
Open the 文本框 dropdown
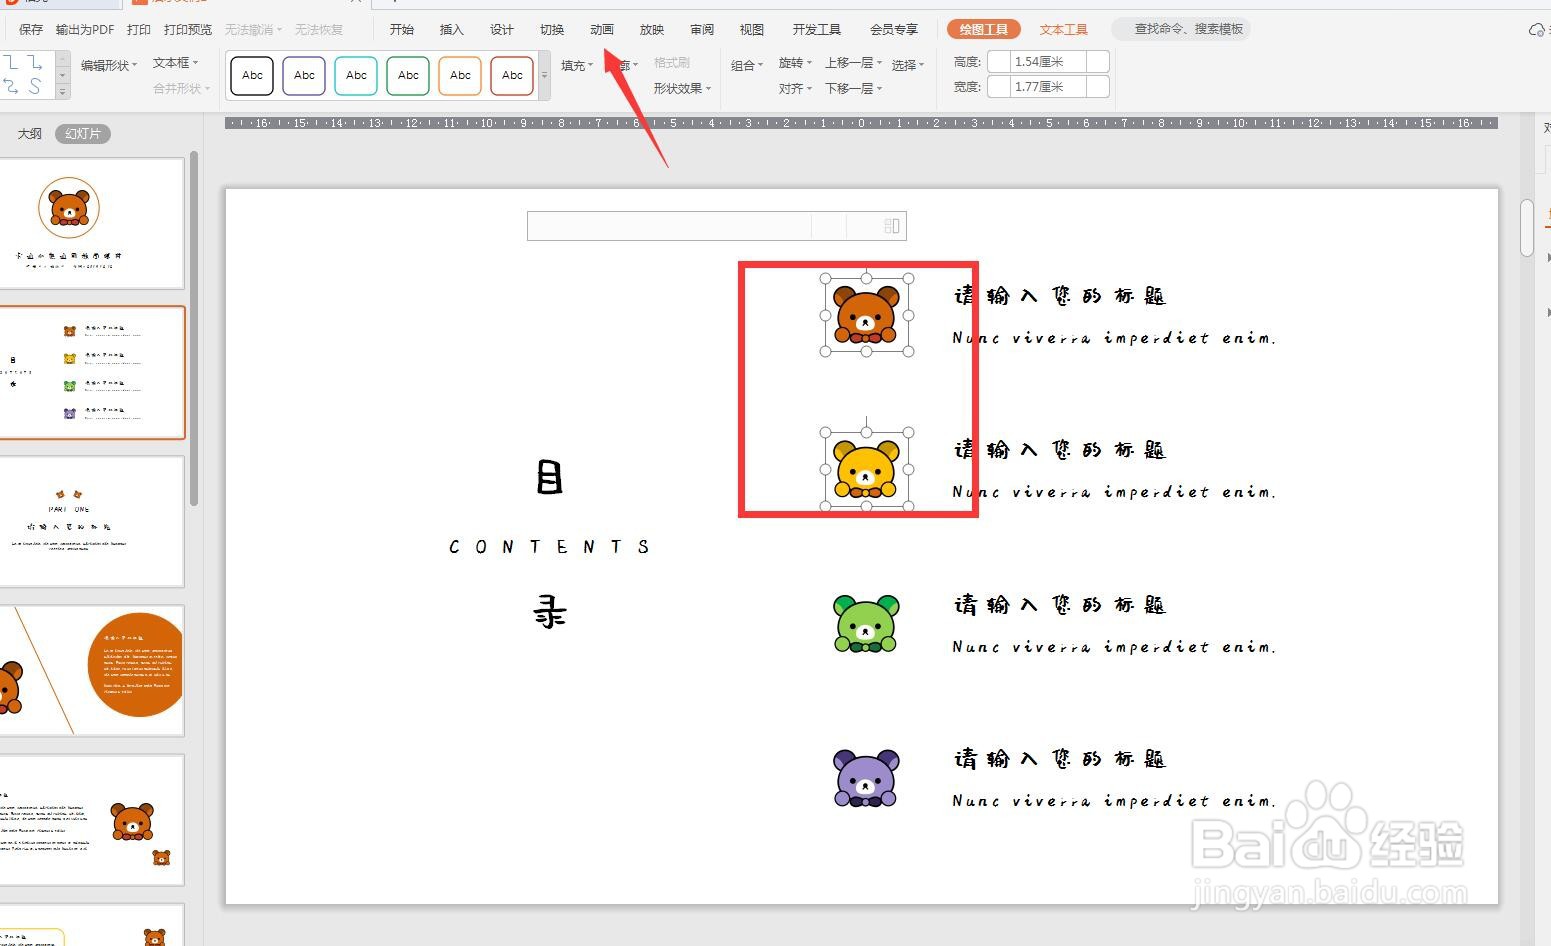pos(175,62)
